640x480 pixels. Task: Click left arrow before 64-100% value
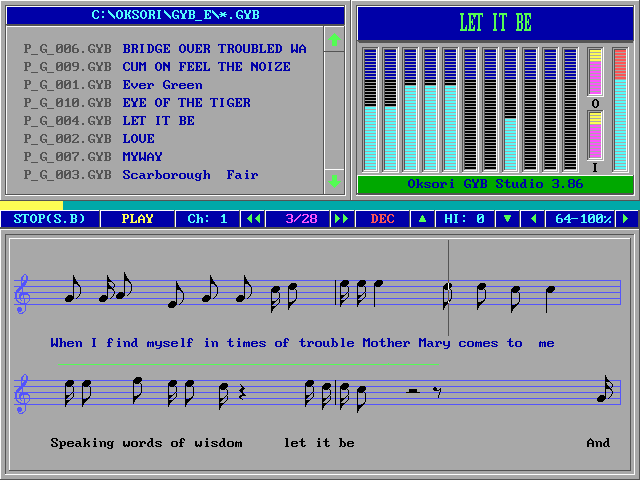[x=533, y=219]
